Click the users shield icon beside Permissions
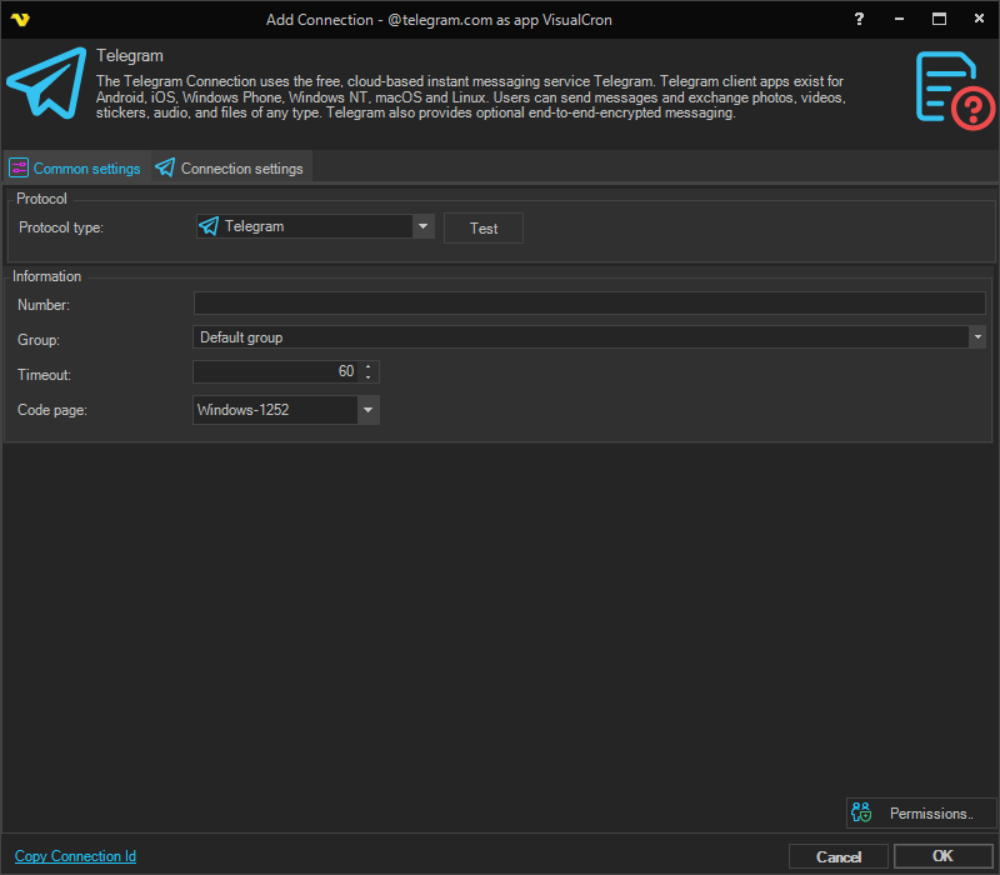 tap(862, 813)
